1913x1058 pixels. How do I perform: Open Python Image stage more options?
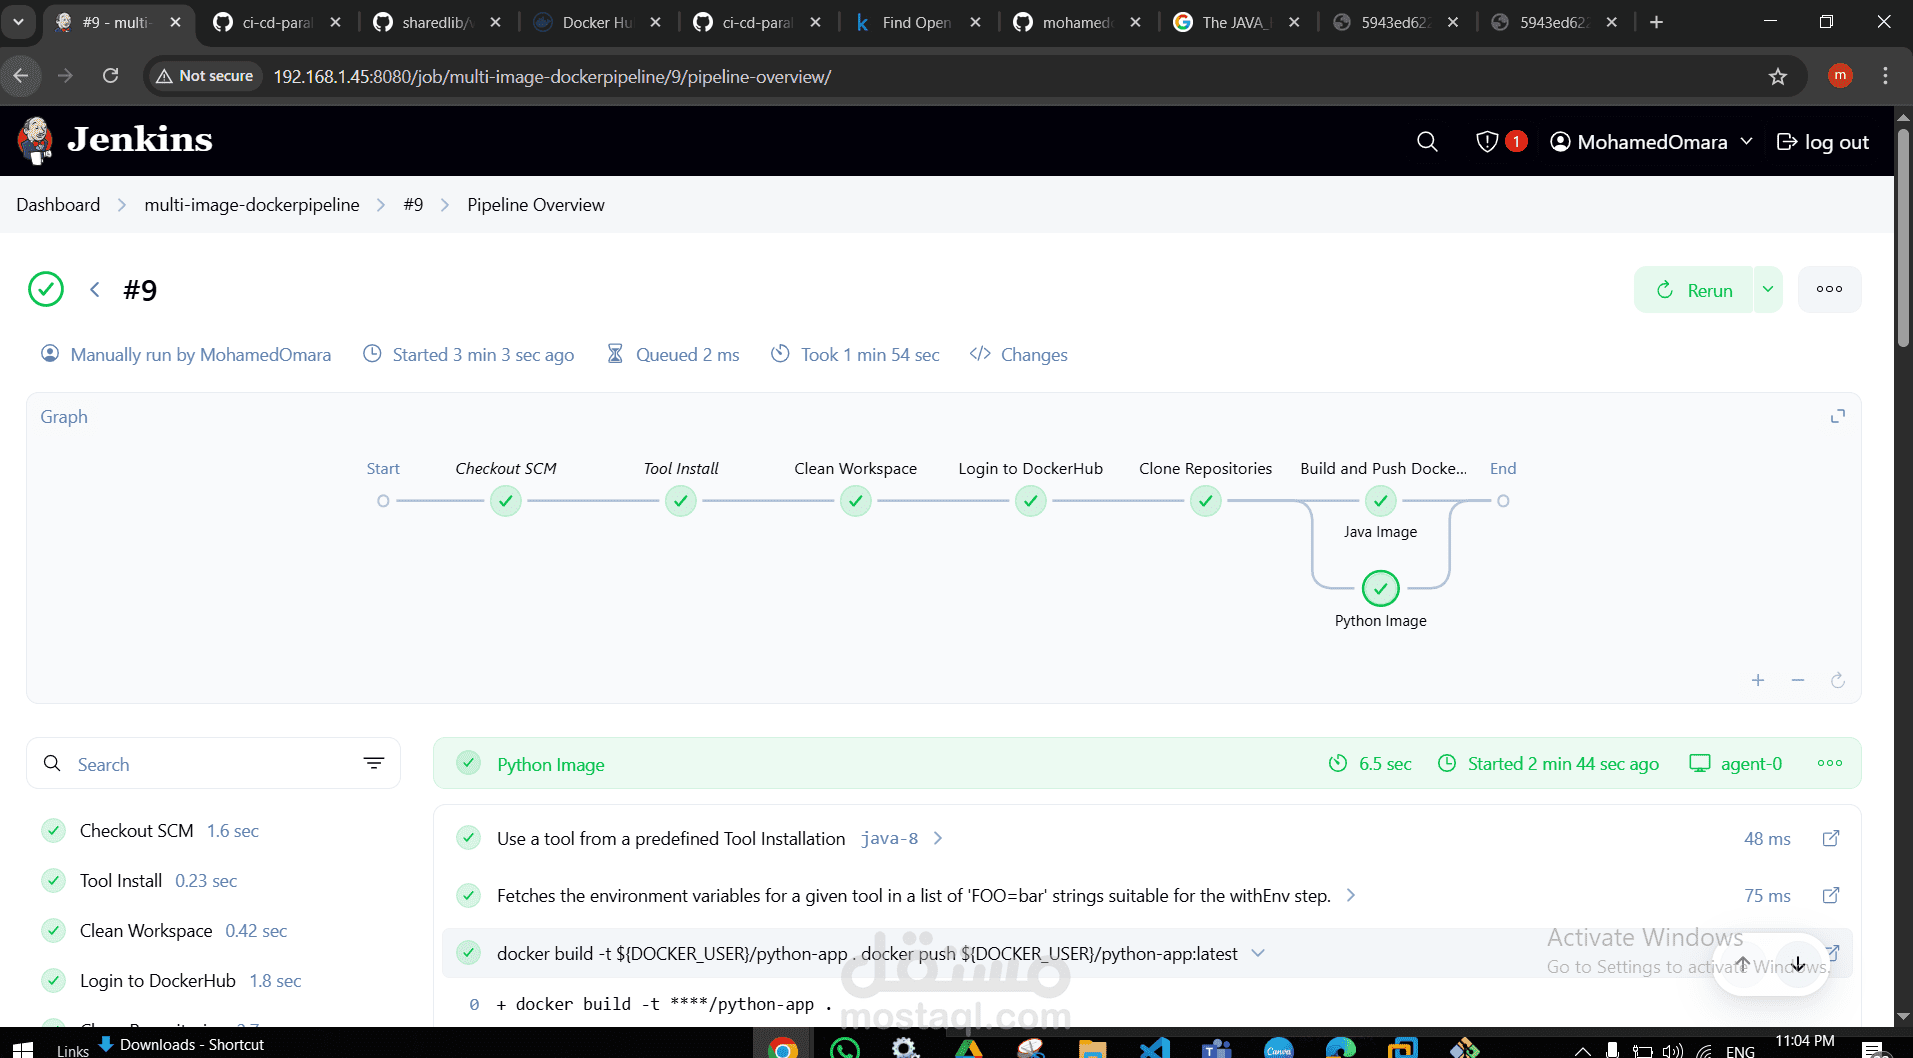(1830, 763)
